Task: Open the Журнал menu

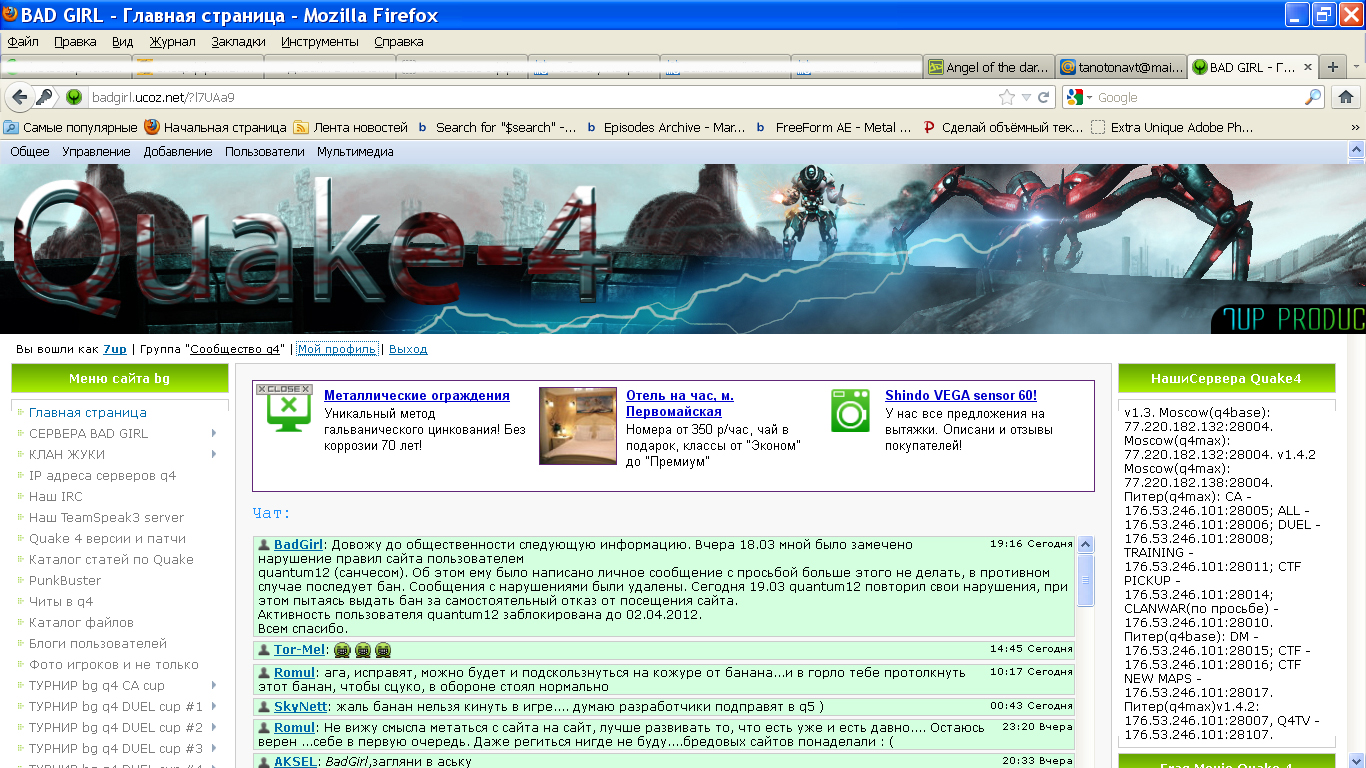Action: tap(172, 42)
